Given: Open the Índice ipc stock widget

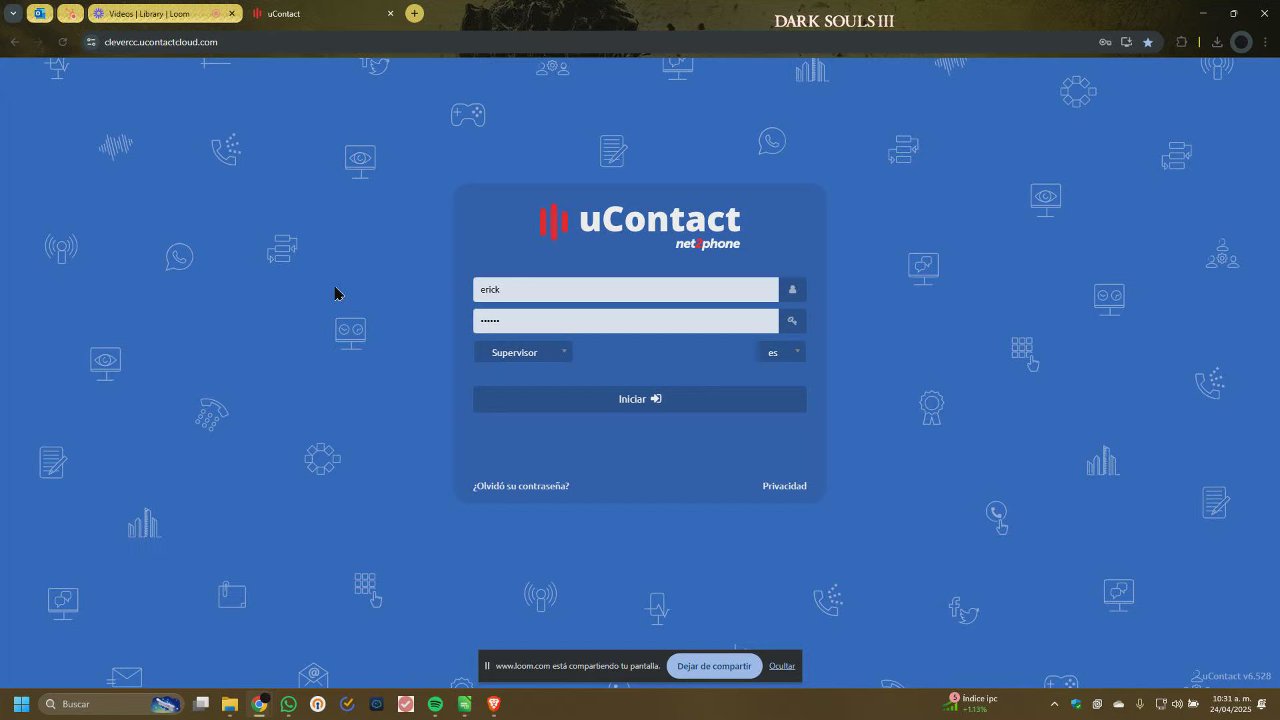Looking at the screenshot, I should [x=971, y=704].
